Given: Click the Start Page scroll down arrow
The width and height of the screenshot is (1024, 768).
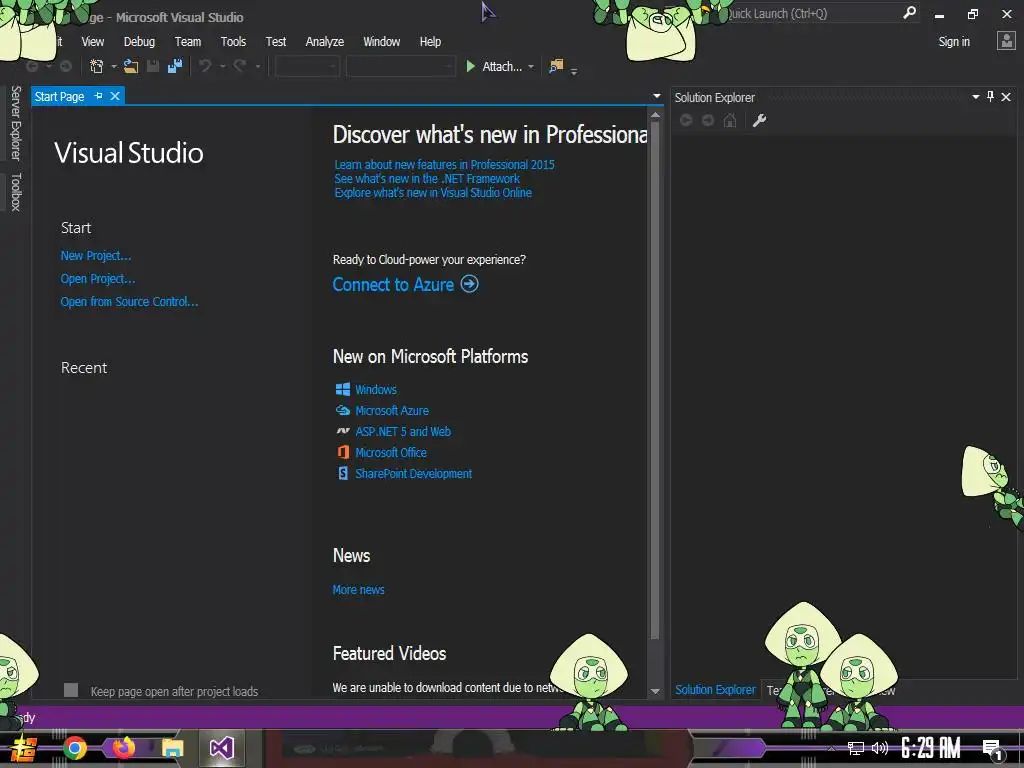Looking at the screenshot, I should coord(655,691).
